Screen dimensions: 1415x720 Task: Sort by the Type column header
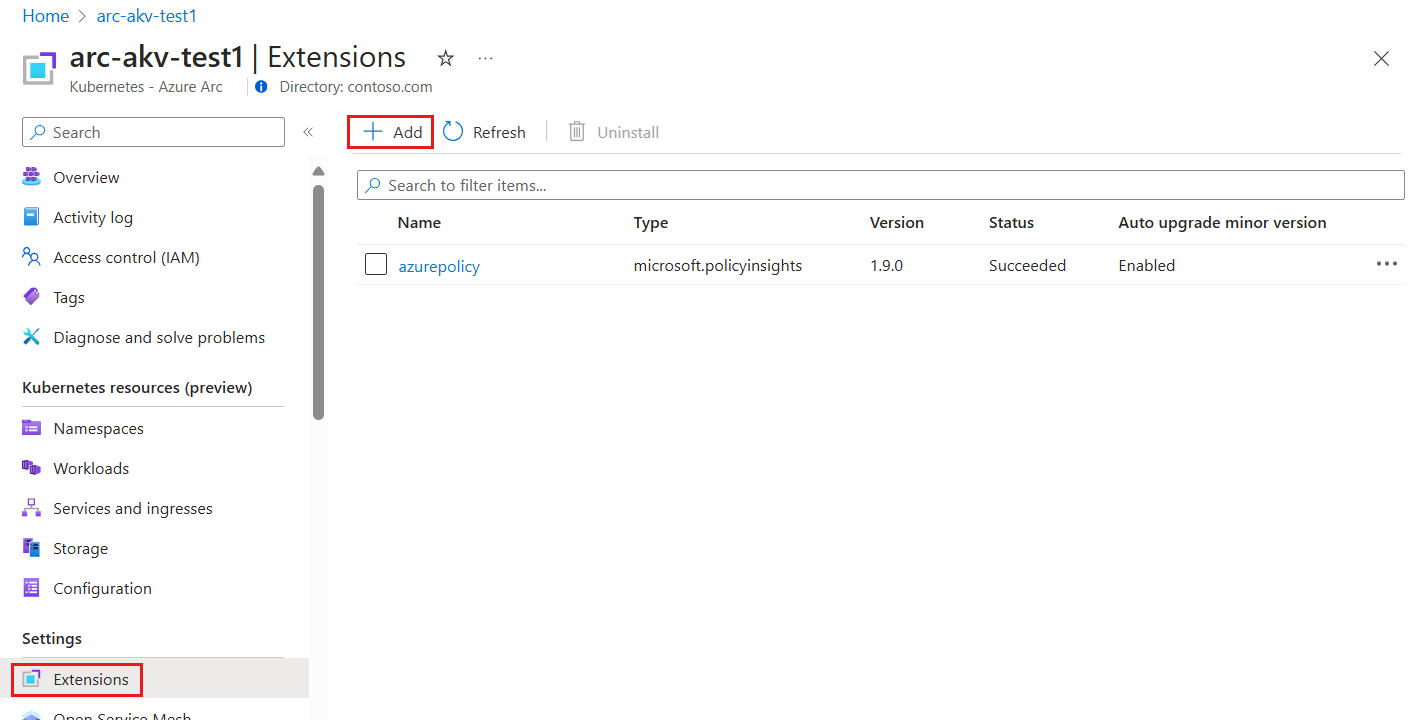[x=651, y=223]
